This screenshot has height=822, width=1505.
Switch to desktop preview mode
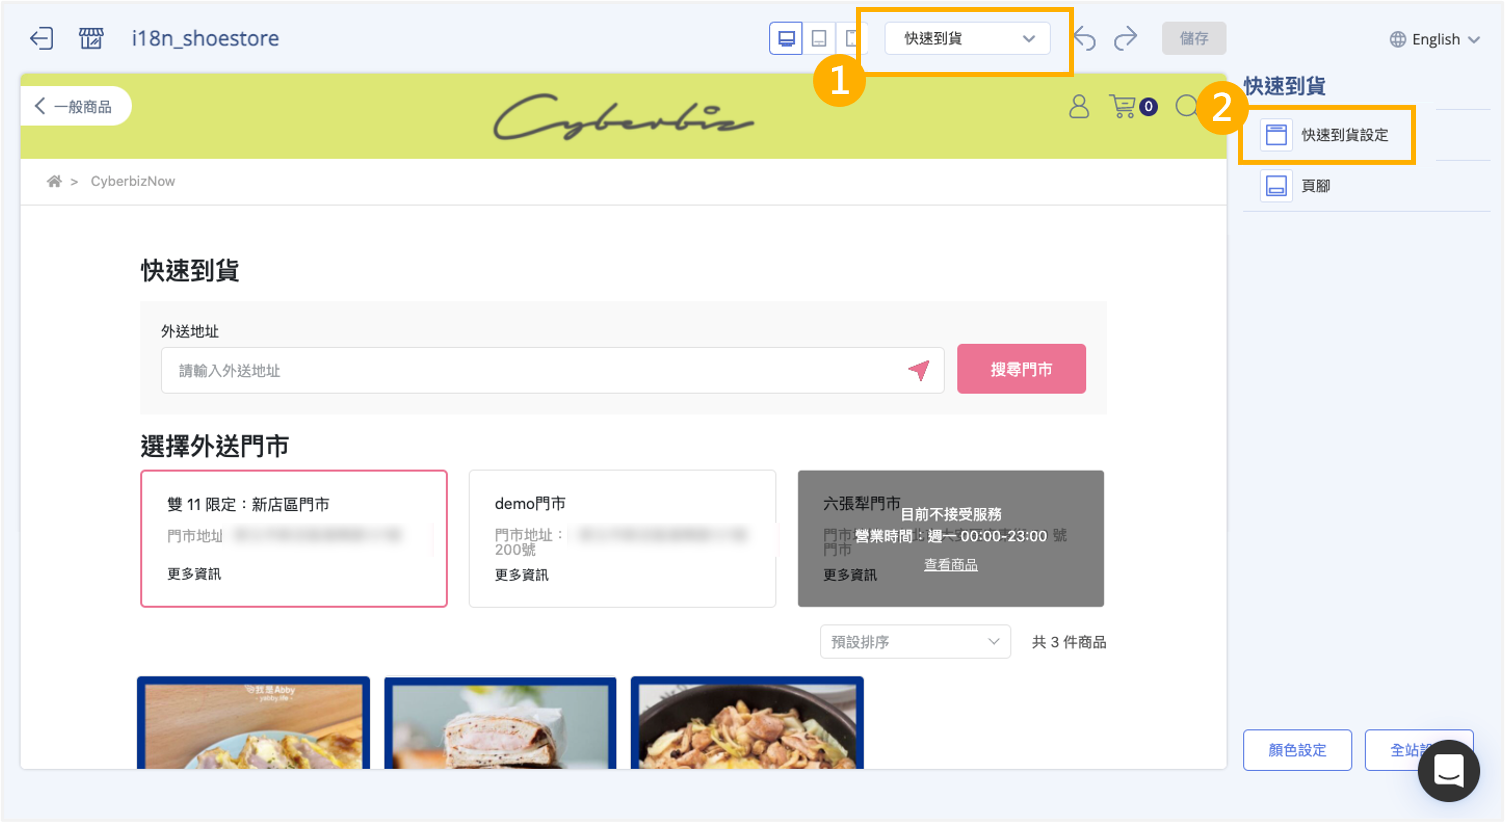786,39
